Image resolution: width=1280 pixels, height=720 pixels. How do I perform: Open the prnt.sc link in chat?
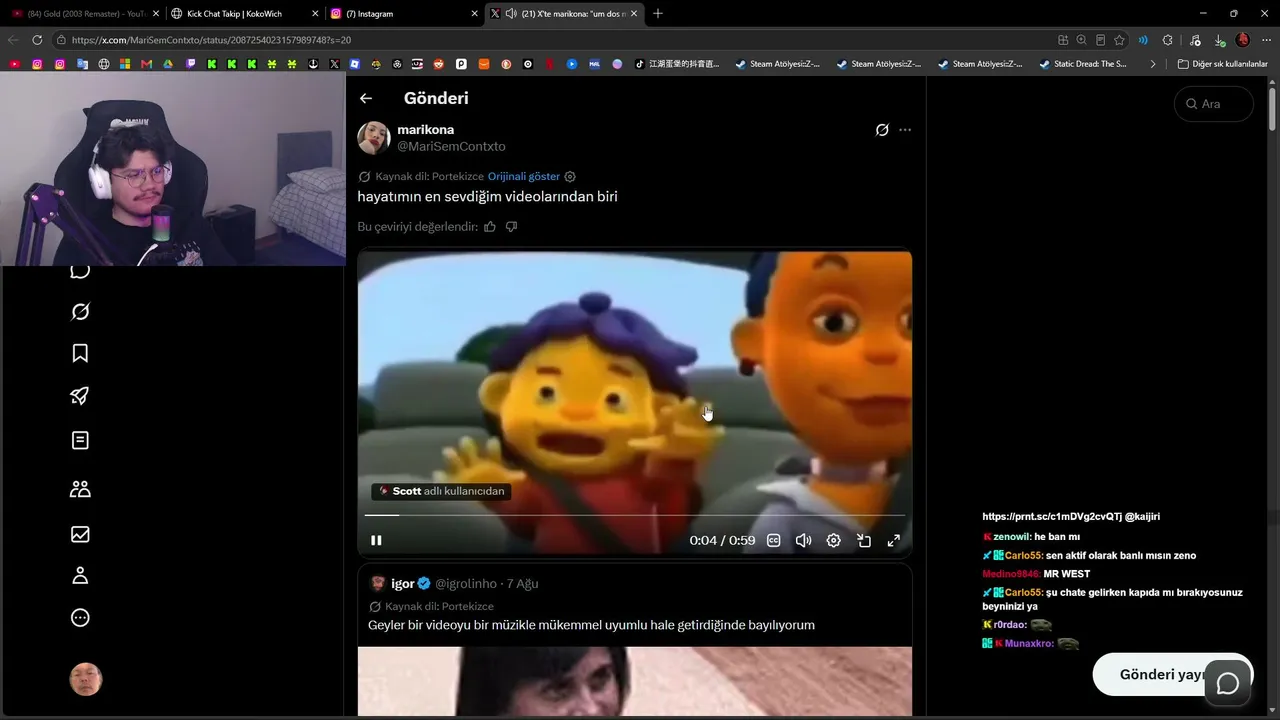pos(1052,517)
